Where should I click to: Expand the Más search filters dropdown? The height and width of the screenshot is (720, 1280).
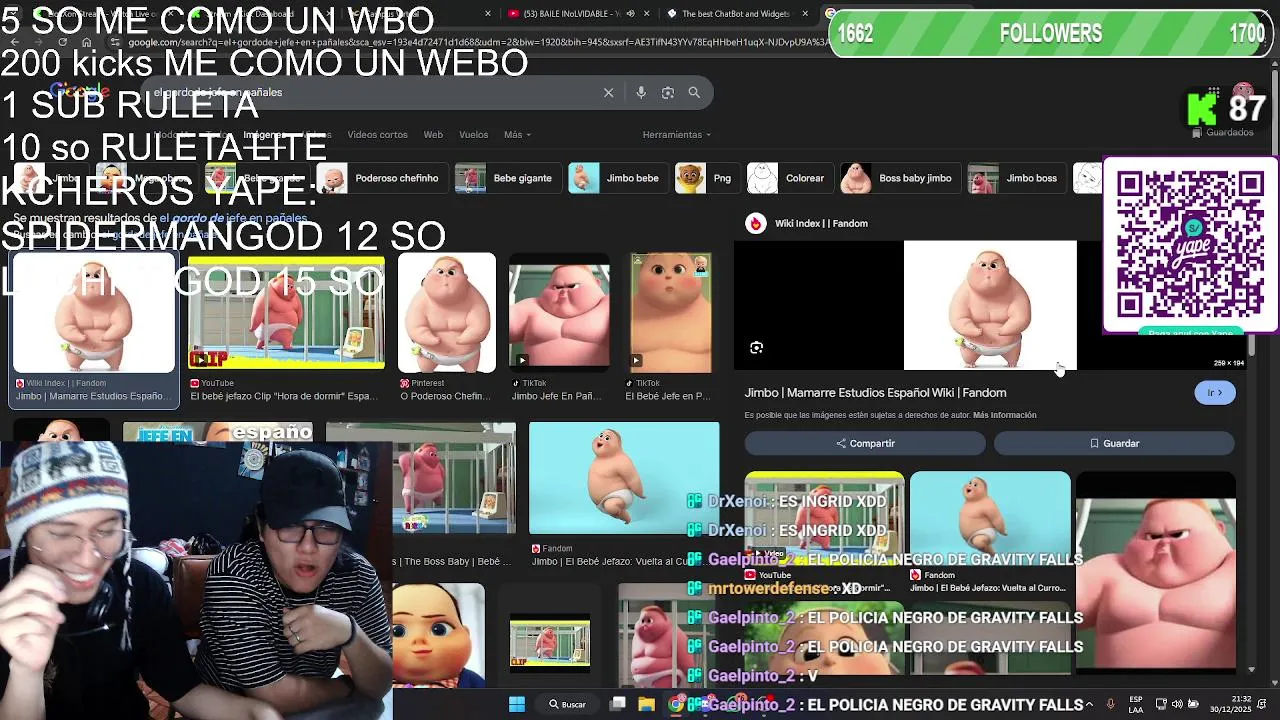517,134
